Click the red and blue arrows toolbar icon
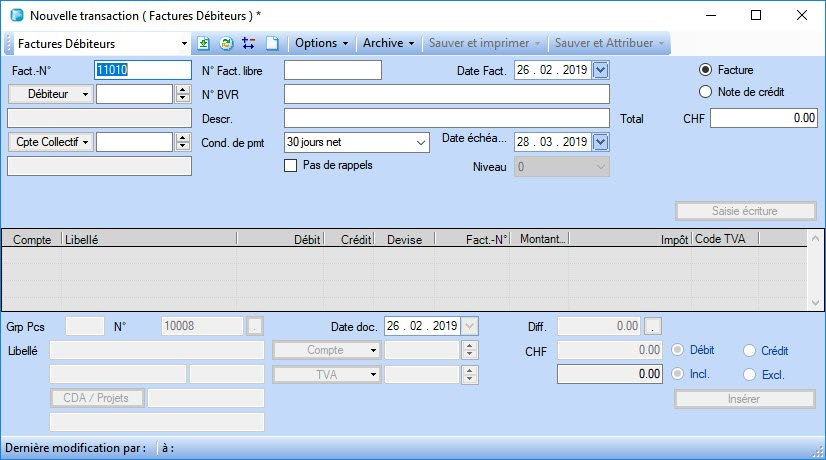 point(248,44)
